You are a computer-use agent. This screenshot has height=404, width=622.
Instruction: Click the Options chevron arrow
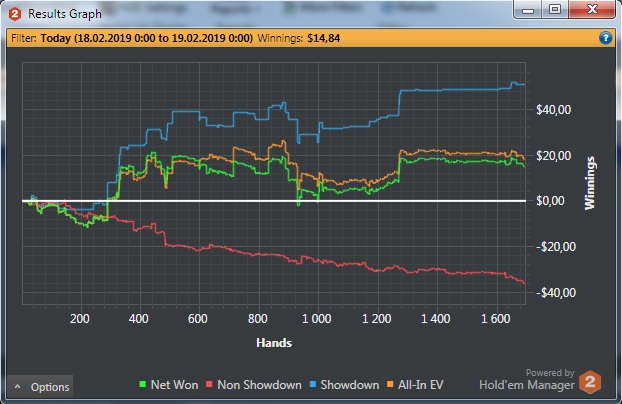point(18,386)
